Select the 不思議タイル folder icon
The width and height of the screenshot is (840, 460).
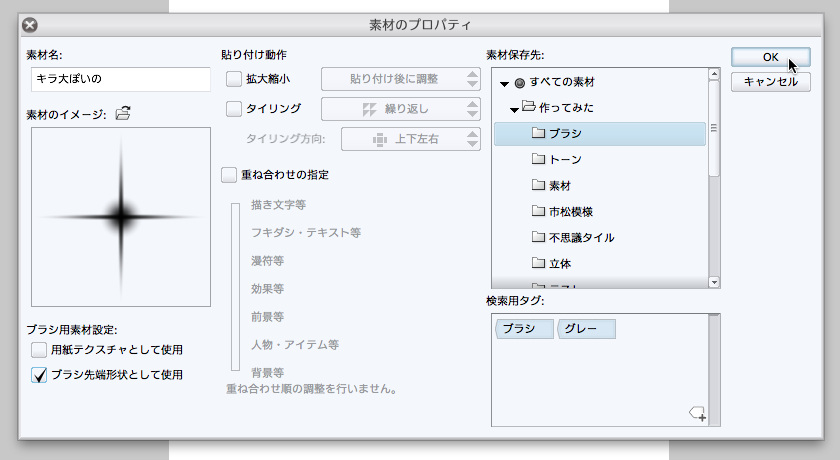click(538, 238)
